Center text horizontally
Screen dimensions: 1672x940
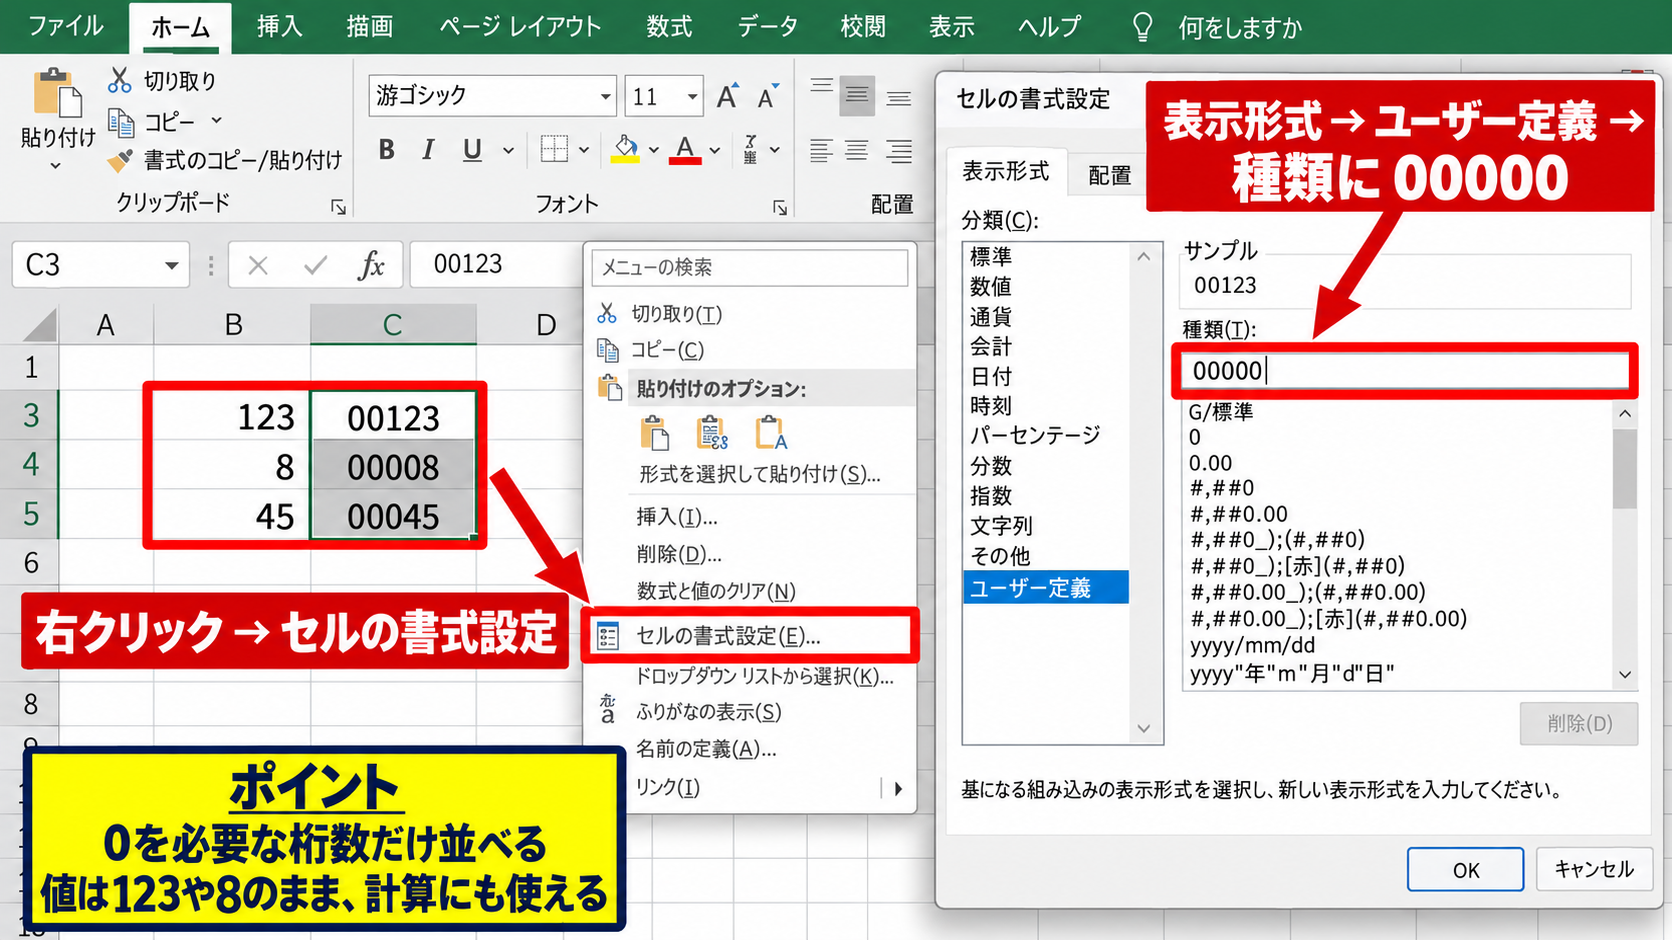pos(857,150)
